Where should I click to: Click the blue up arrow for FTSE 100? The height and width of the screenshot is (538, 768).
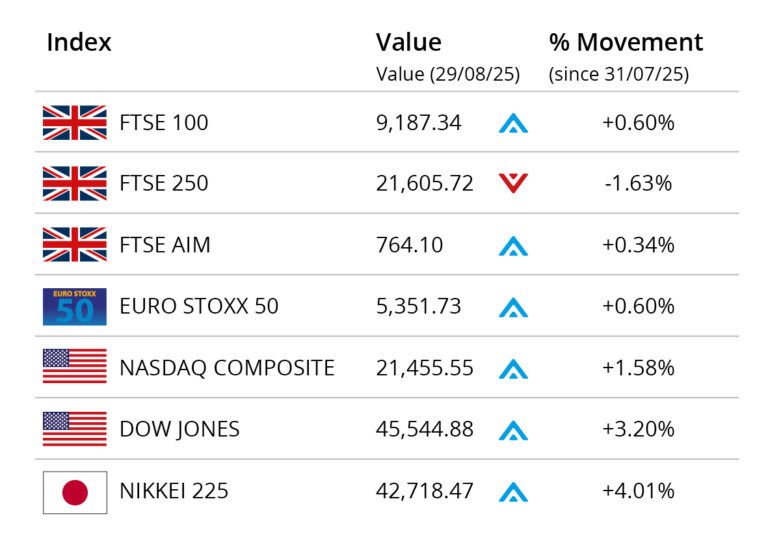pos(513,123)
